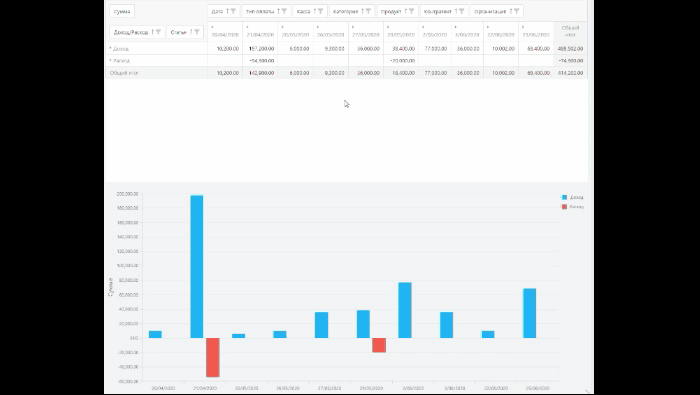Toggle the sort arrow on the Продукт field
The height and width of the screenshot is (395, 700).
coord(405,11)
